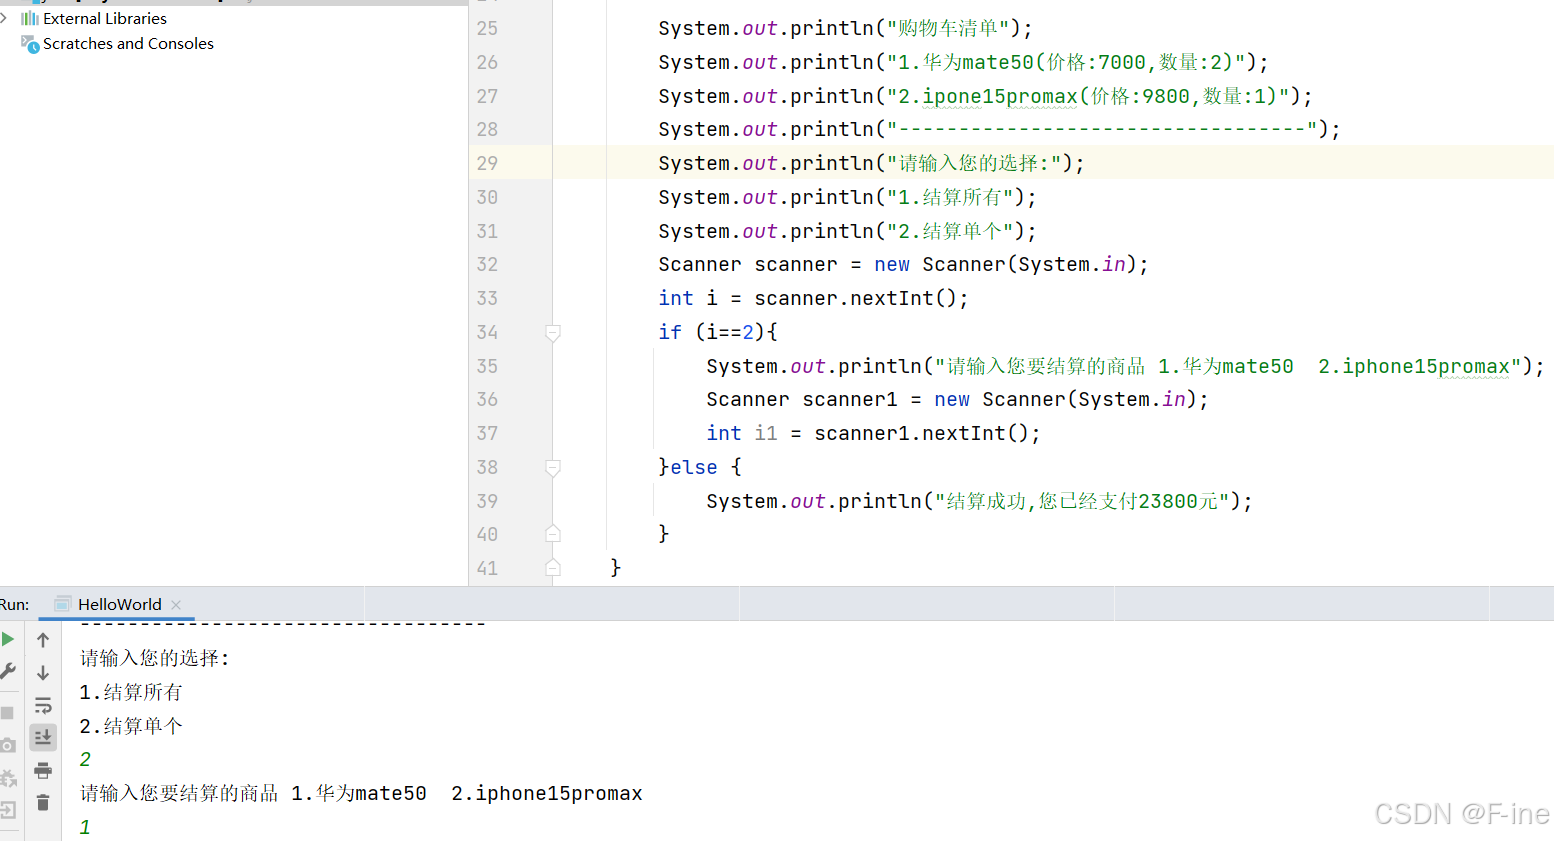Viewport: 1554px width, 841px height.
Task: Click the Down the Stack Trace arrow
Action: click(42, 672)
